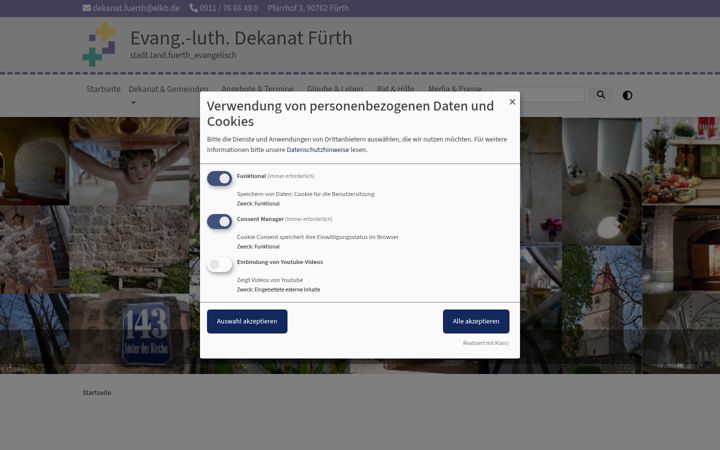The height and width of the screenshot is (450, 720).
Task: Open the Datenschutzhinweise link
Action: [x=317, y=150]
